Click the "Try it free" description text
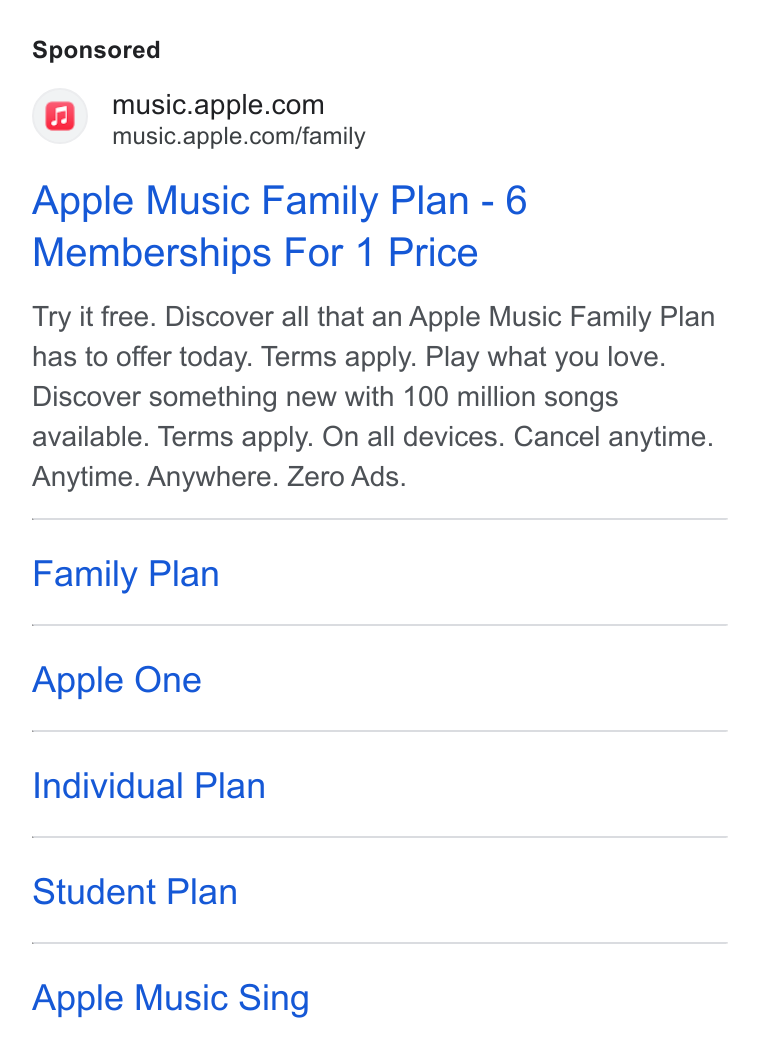The width and height of the screenshot is (760, 1048). pos(94,317)
